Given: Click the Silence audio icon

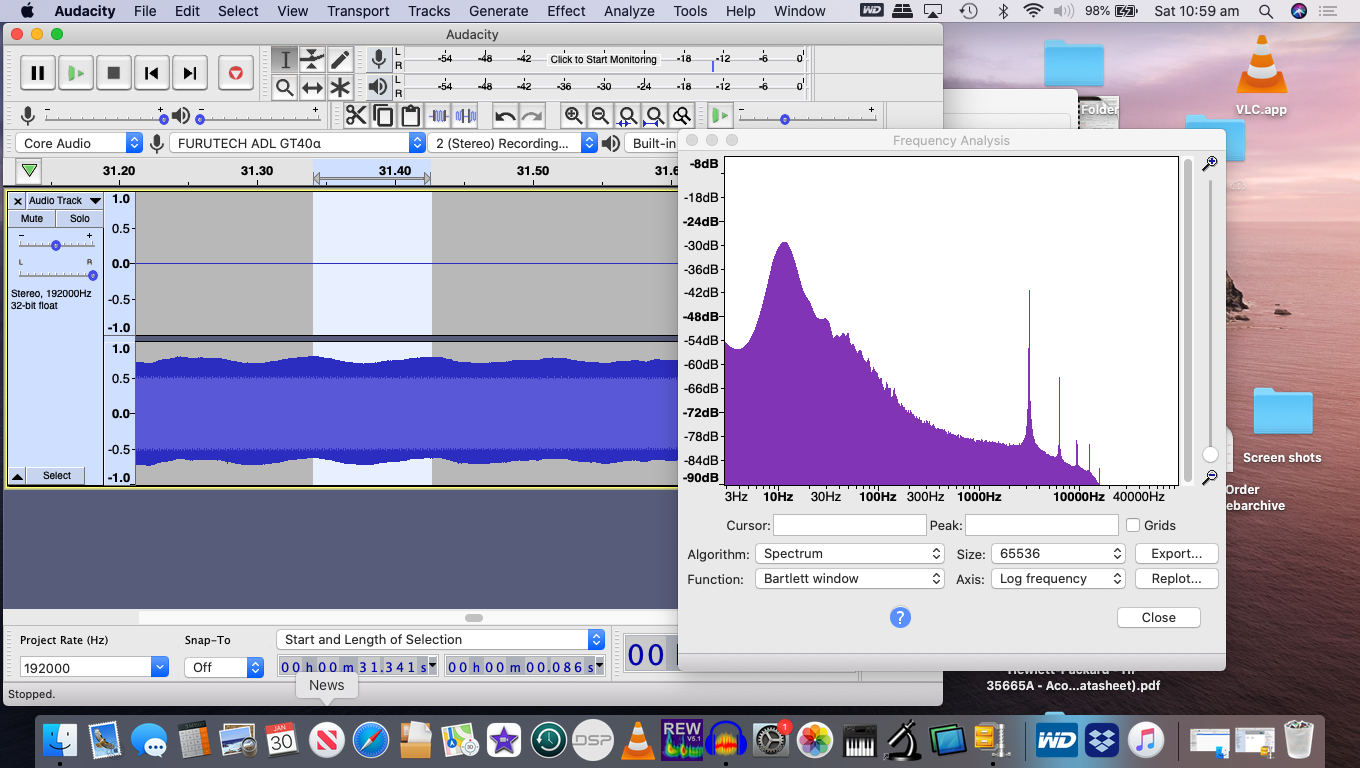Looking at the screenshot, I should (465, 116).
